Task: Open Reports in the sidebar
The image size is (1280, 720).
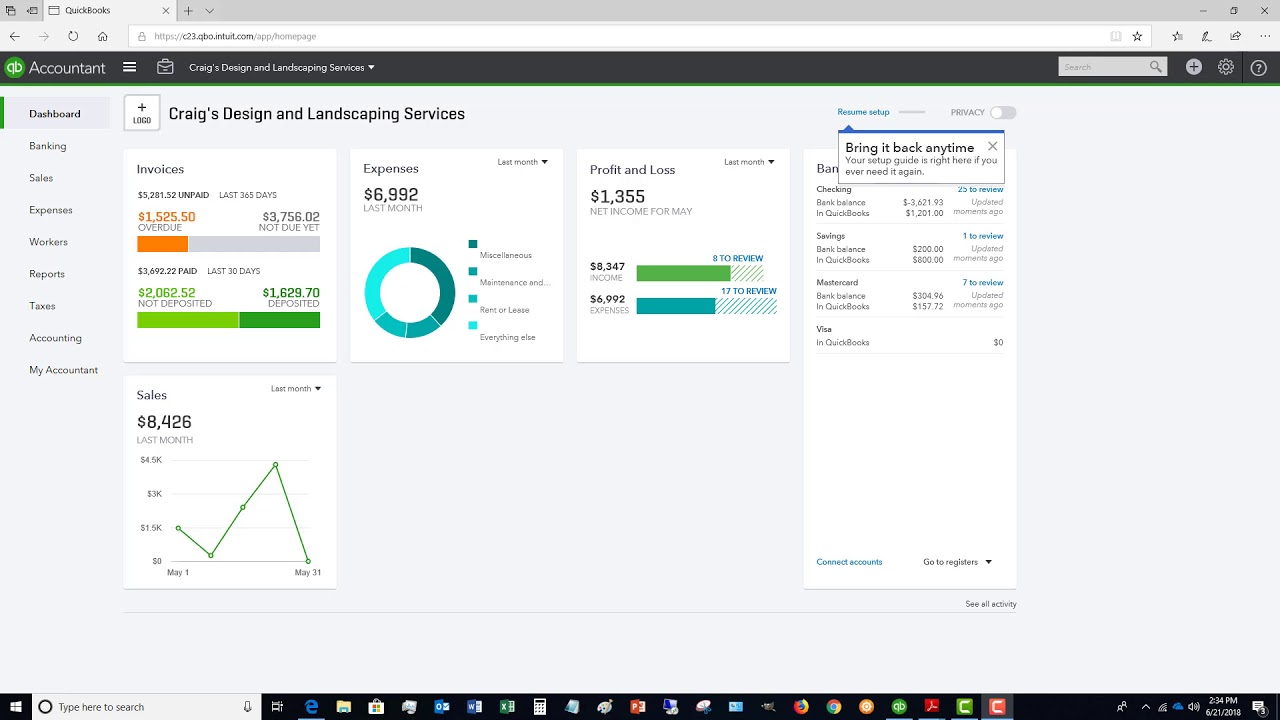Action: (x=47, y=274)
